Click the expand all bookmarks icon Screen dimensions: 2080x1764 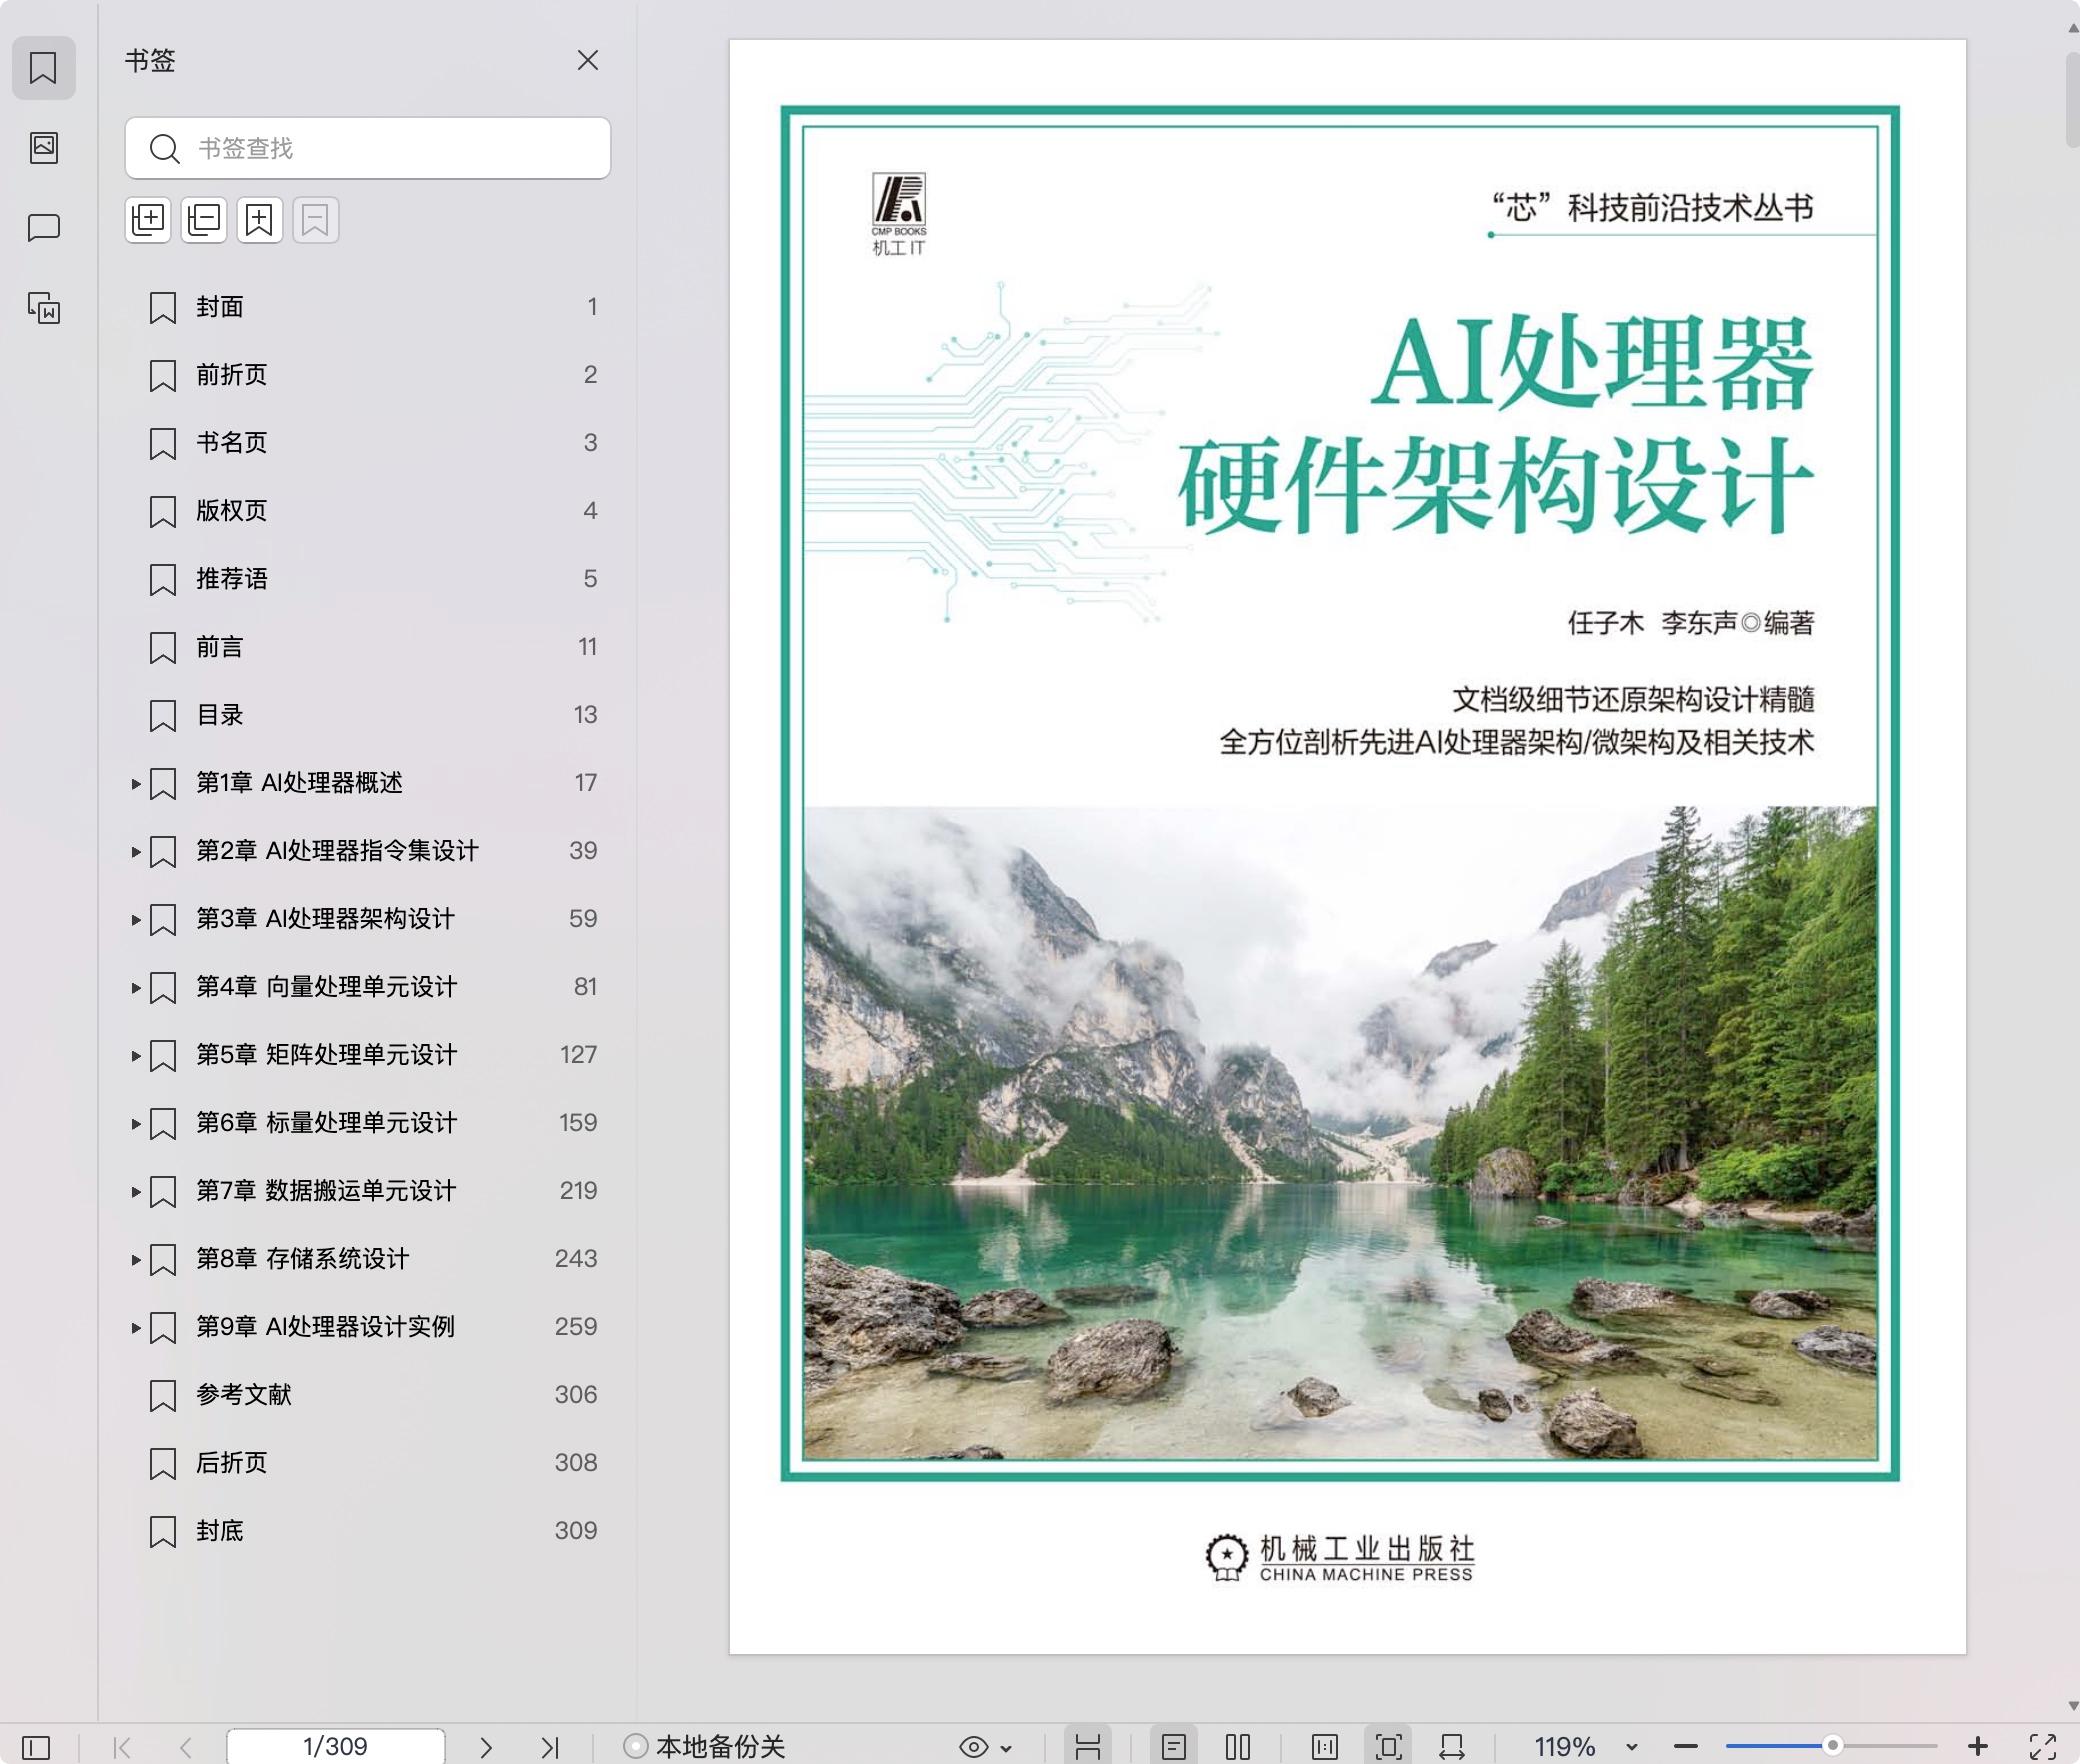point(148,220)
